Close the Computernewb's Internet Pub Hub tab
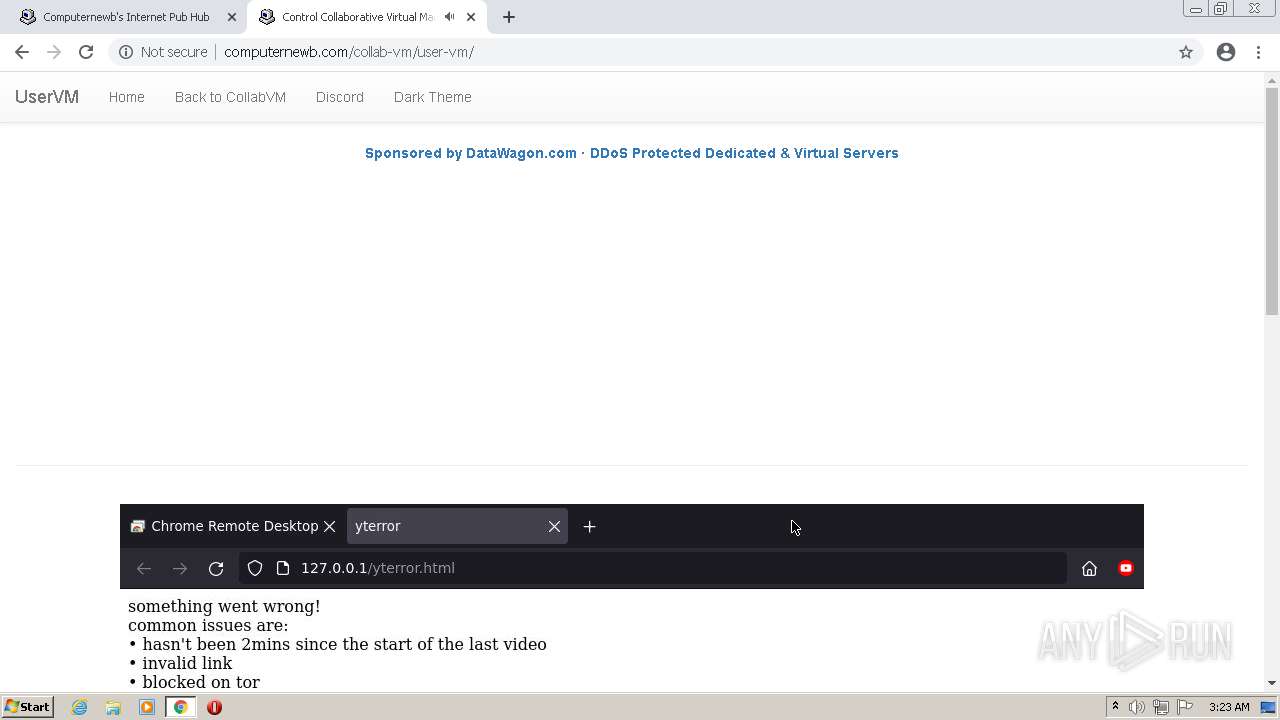Image resolution: width=1280 pixels, height=720 pixels. [x=232, y=17]
